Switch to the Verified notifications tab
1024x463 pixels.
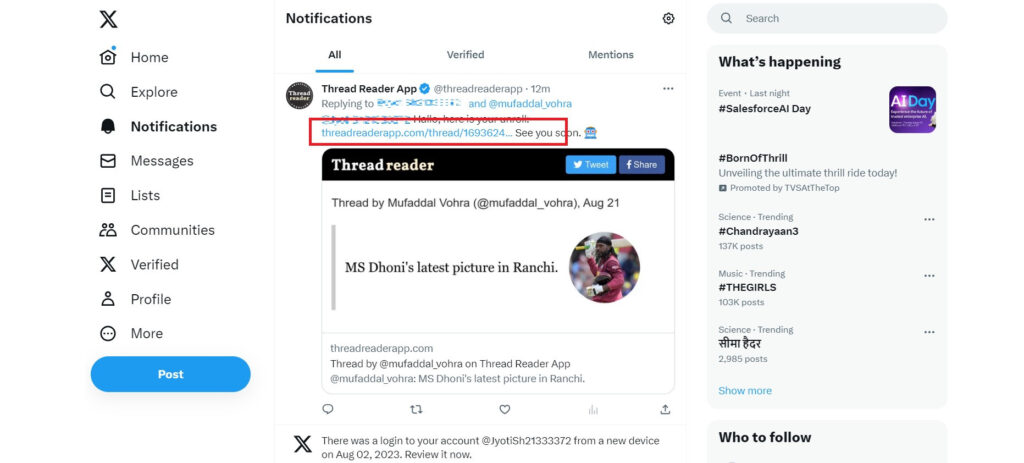point(465,55)
